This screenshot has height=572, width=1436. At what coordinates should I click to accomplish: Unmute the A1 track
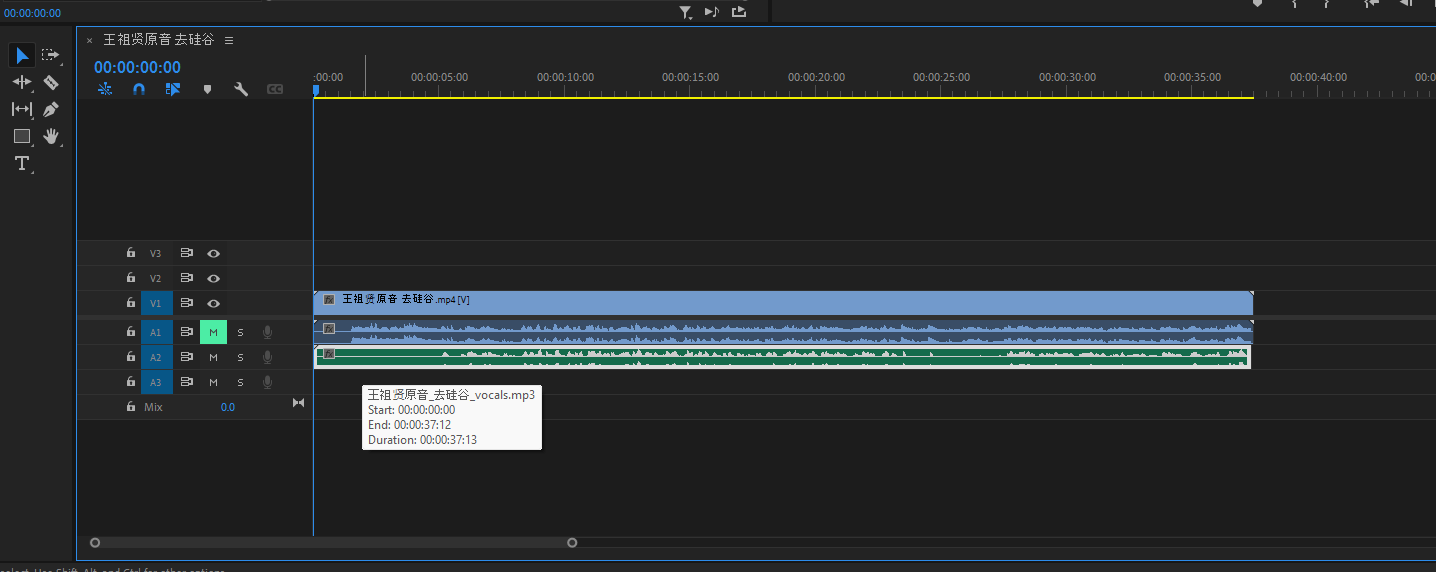[x=213, y=332]
